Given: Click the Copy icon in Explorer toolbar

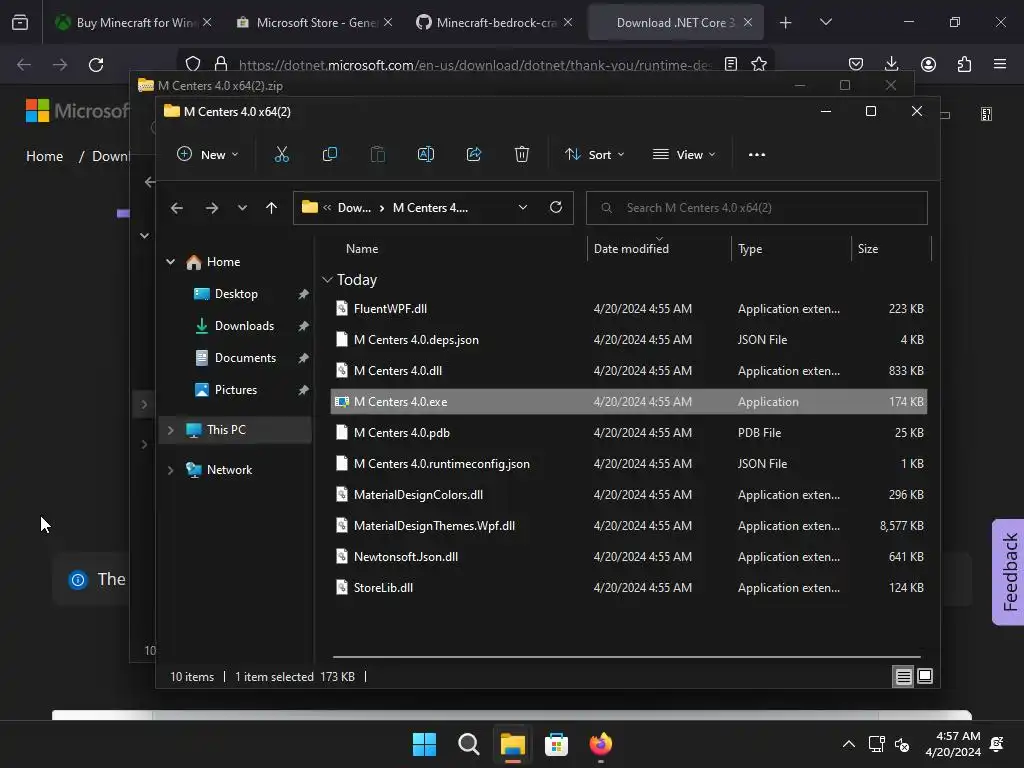Looking at the screenshot, I should click(x=330, y=155).
